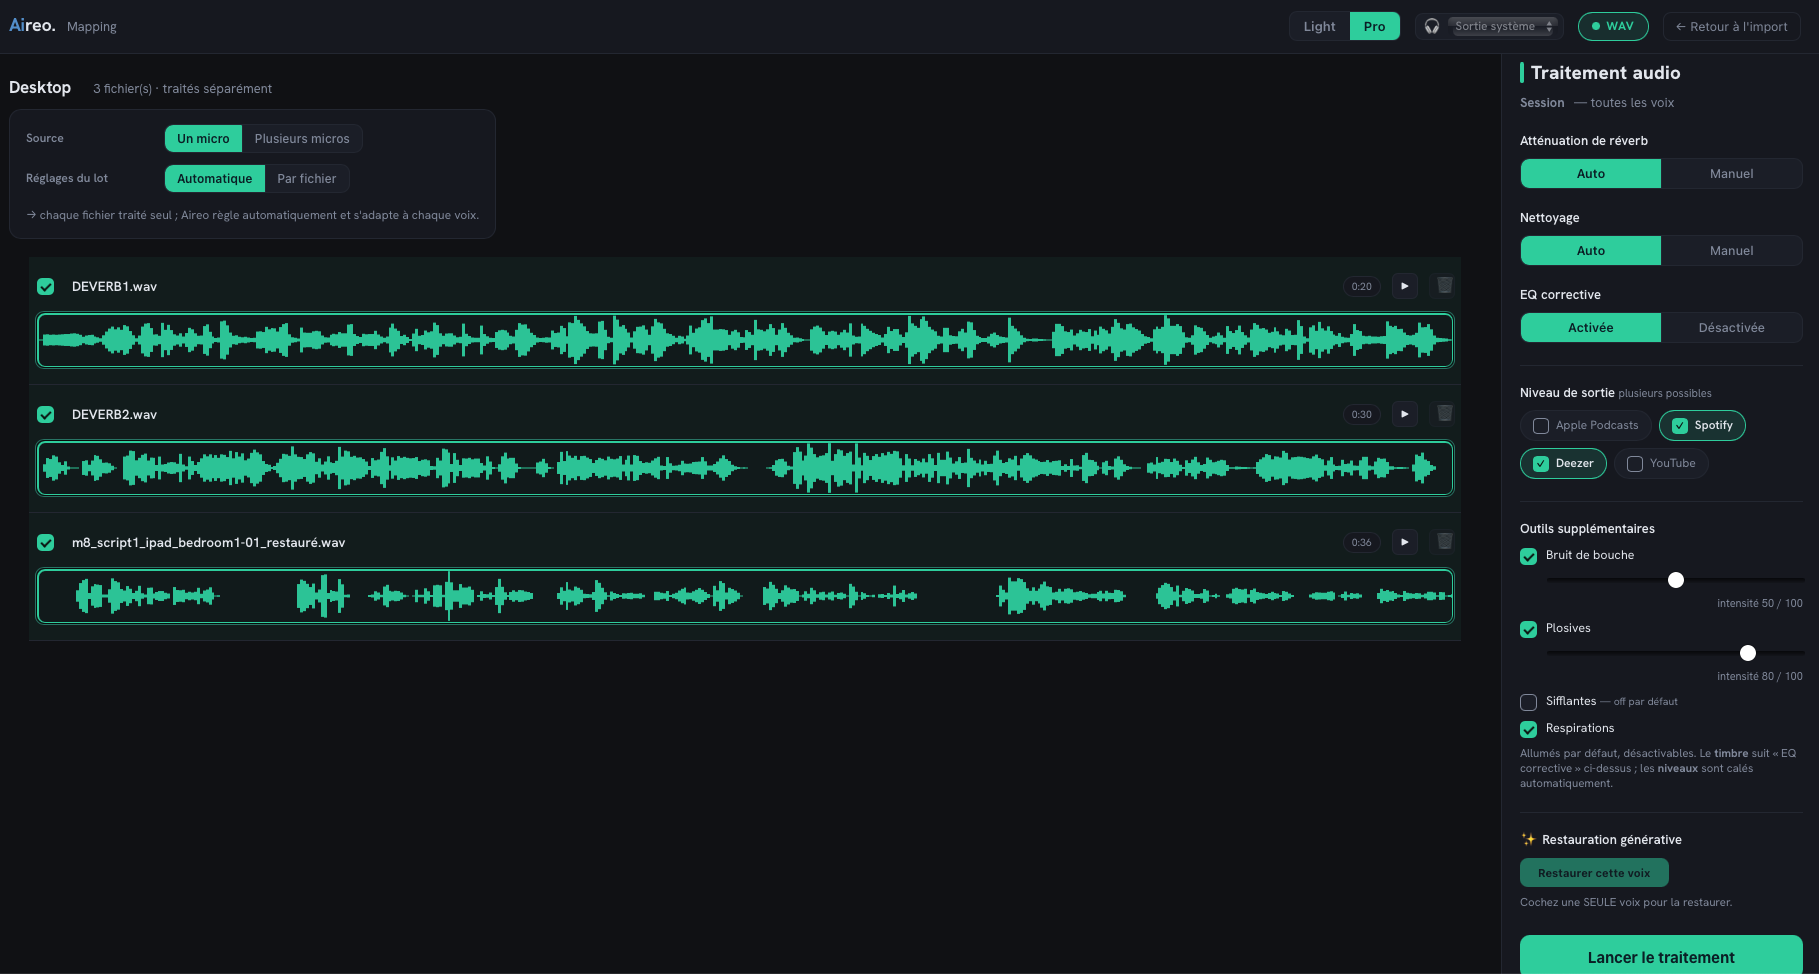Screen dimensions: 1819x974
Task: Play the DEVERB1.wav file
Action: 1405,286
